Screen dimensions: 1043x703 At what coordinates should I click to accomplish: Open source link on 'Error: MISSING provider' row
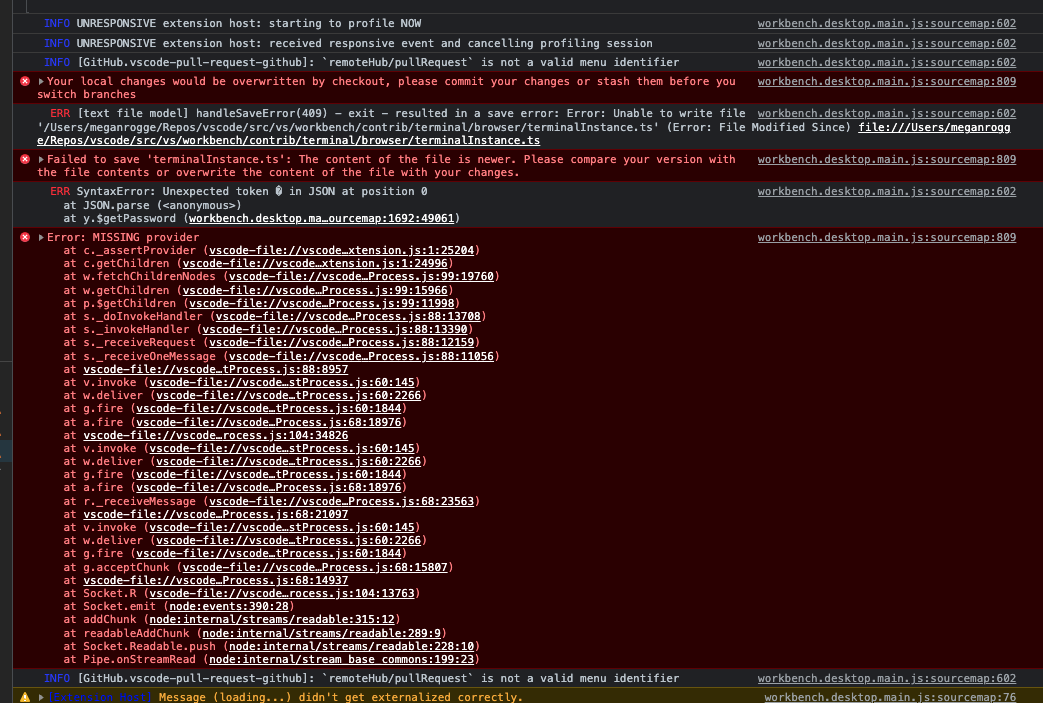click(887, 237)
